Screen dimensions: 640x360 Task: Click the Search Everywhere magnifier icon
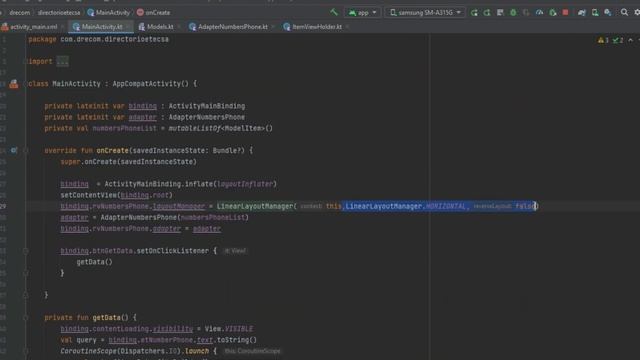pyautogui.click(x=624, y=13)
